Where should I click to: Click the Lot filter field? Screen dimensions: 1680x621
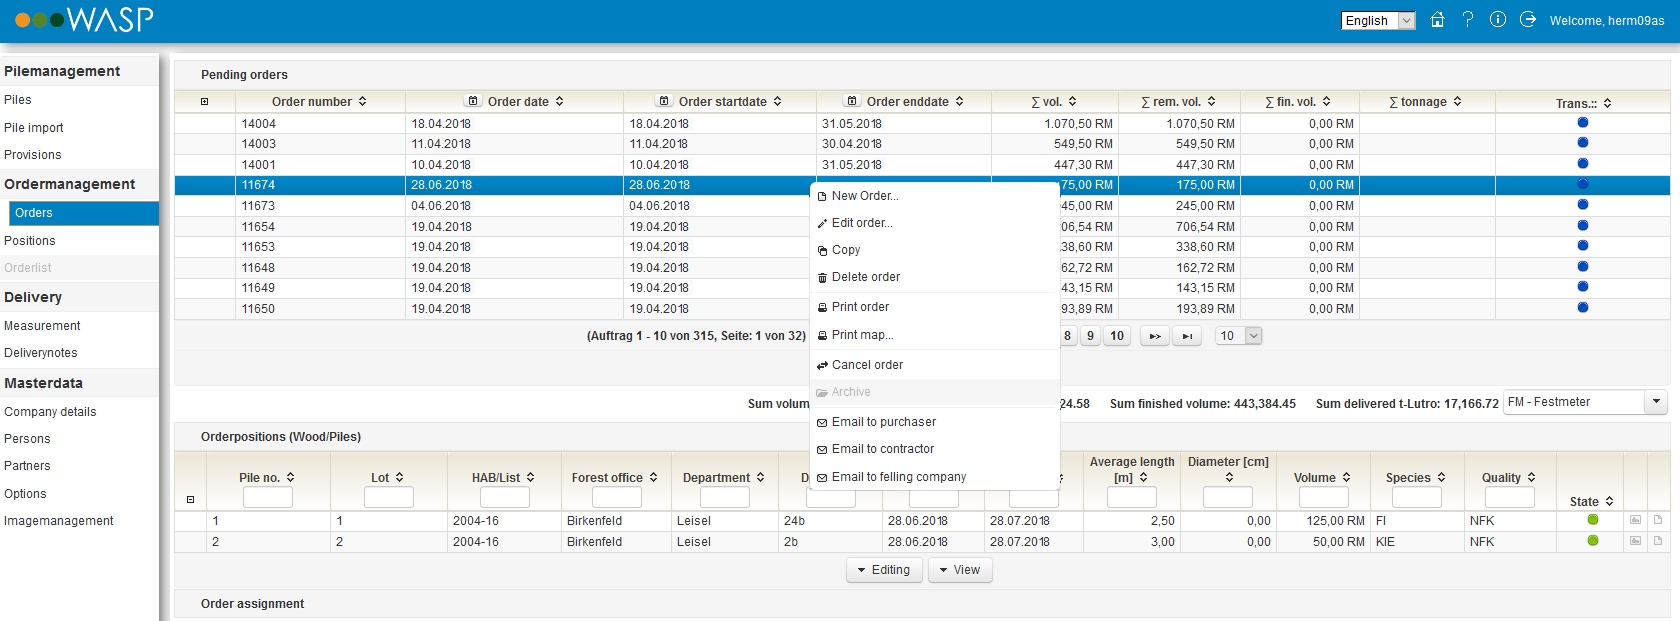(389, 497)
